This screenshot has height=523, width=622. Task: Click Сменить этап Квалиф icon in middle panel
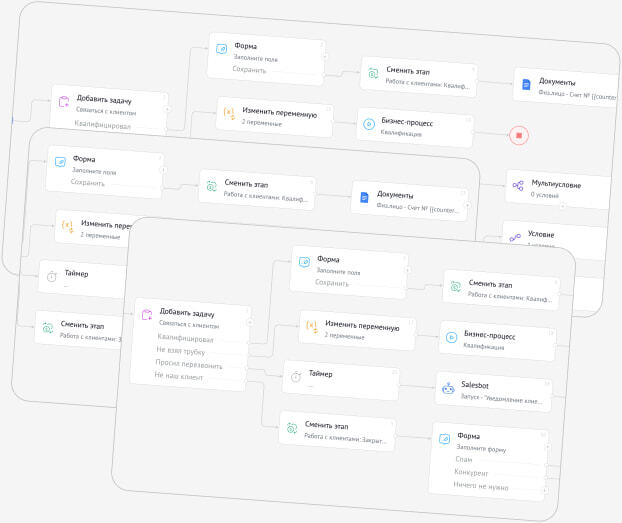(211, 186)
